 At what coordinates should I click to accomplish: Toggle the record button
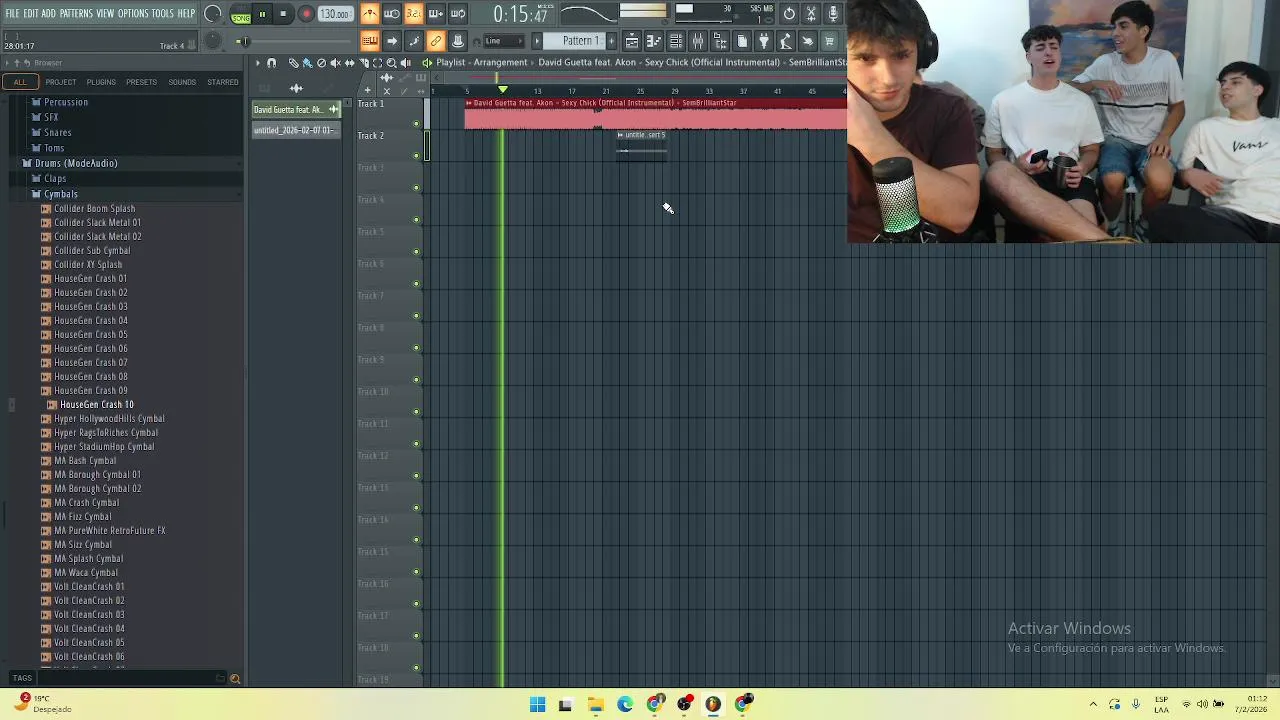click(x=306, y=14)
